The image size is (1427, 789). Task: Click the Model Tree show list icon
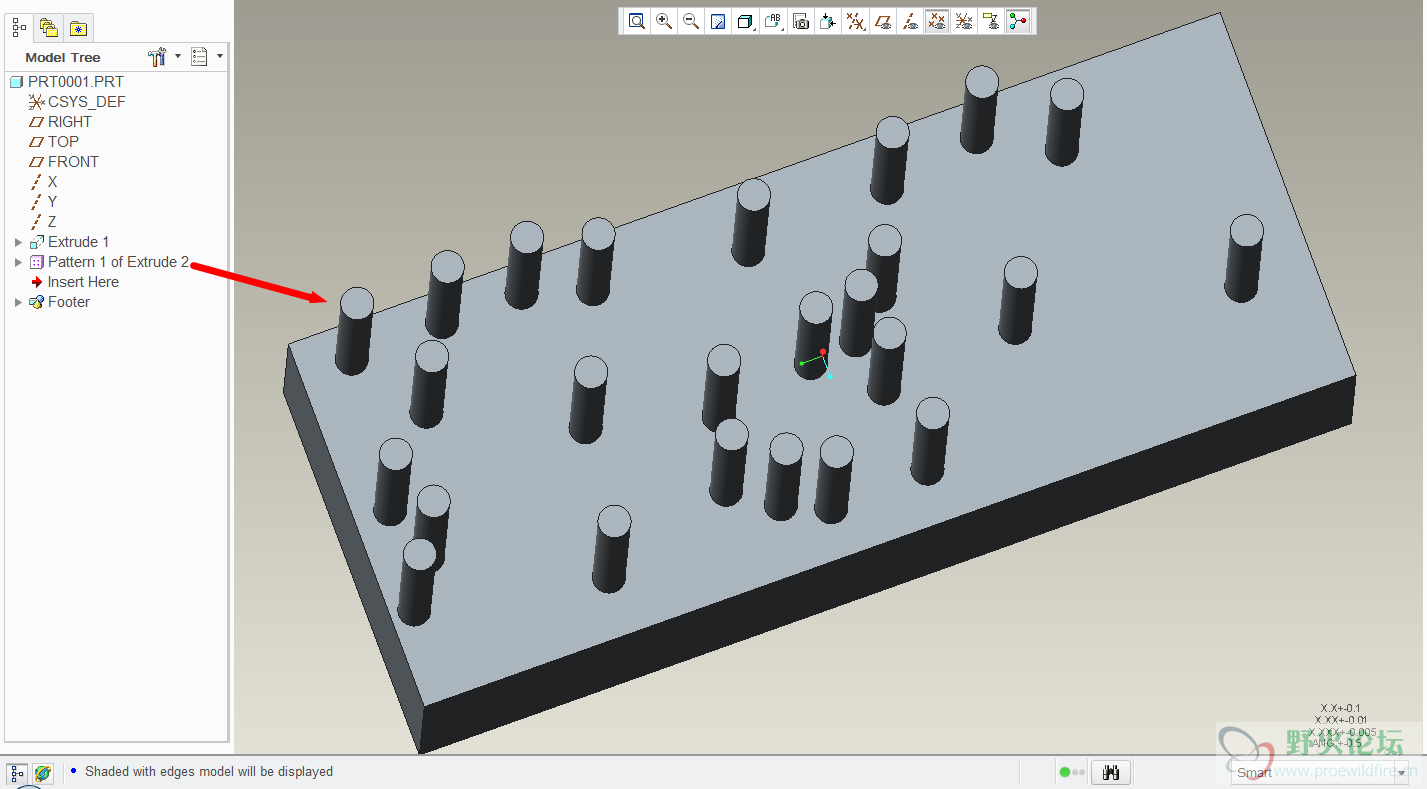point(199,57)
